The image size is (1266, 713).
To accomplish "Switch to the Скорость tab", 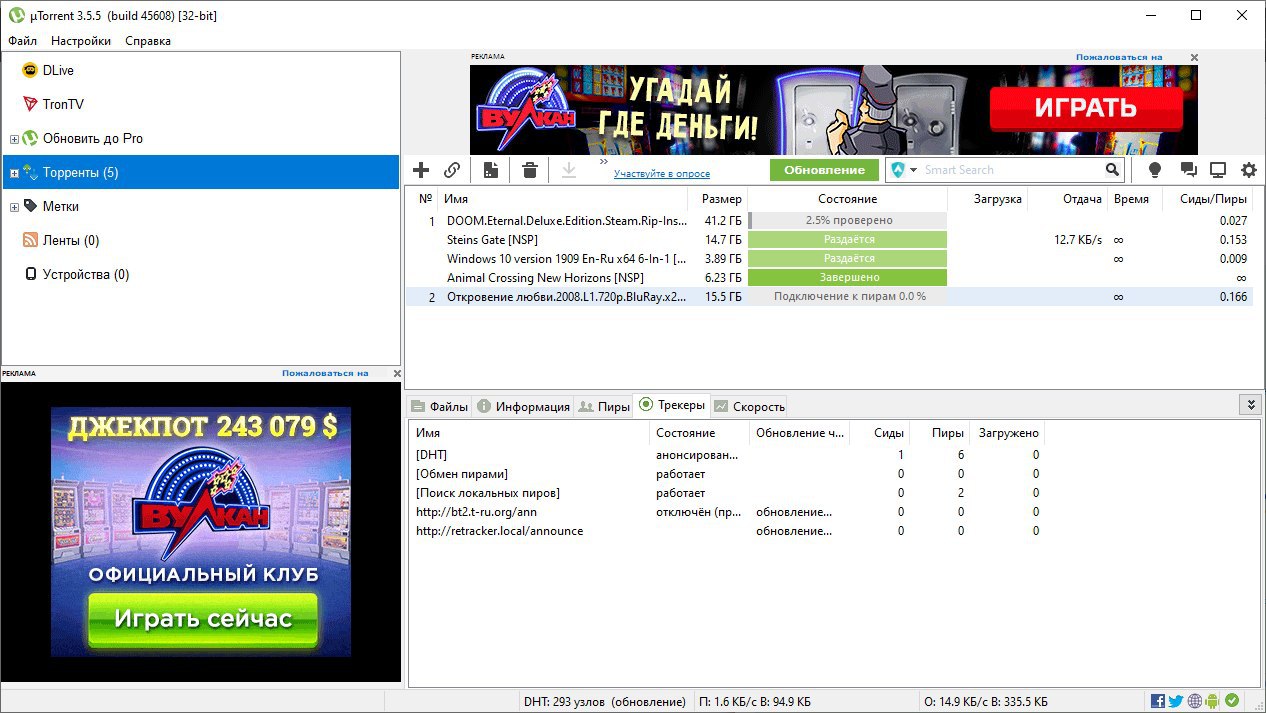I will point(749,406).
